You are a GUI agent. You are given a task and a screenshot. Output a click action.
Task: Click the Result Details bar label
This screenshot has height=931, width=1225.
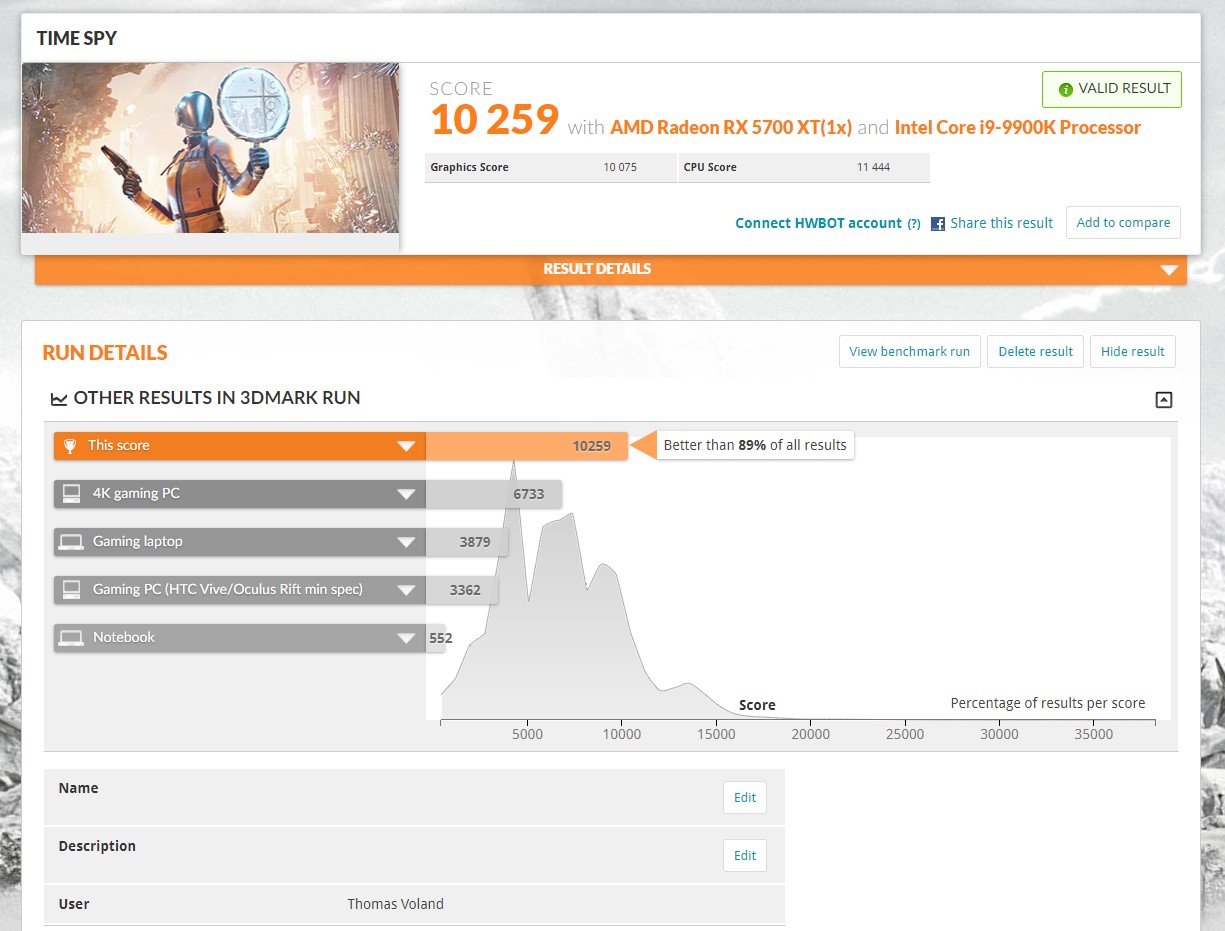tap(597, 269)
